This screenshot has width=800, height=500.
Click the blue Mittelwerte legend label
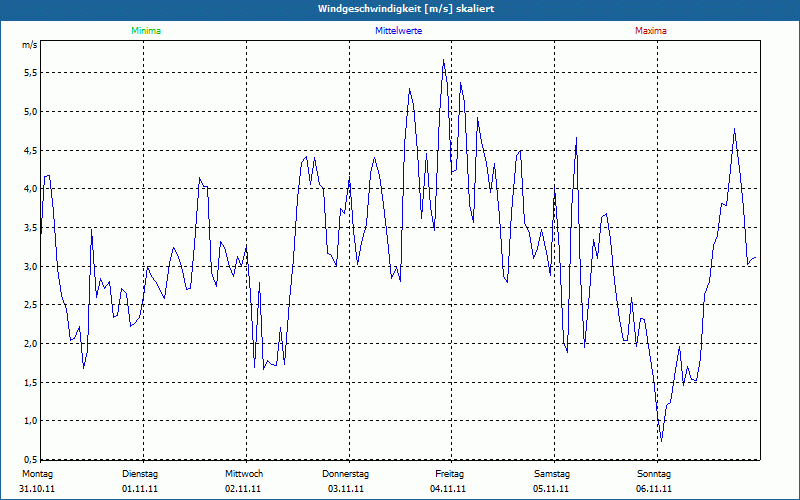click(398, 31)
